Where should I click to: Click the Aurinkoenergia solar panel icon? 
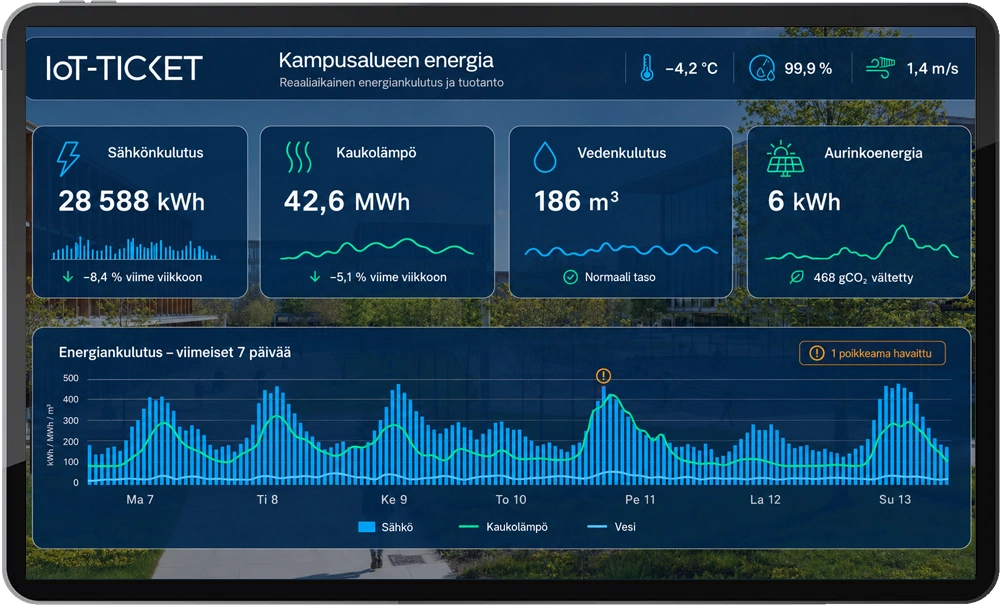click(x=785, y=159)
